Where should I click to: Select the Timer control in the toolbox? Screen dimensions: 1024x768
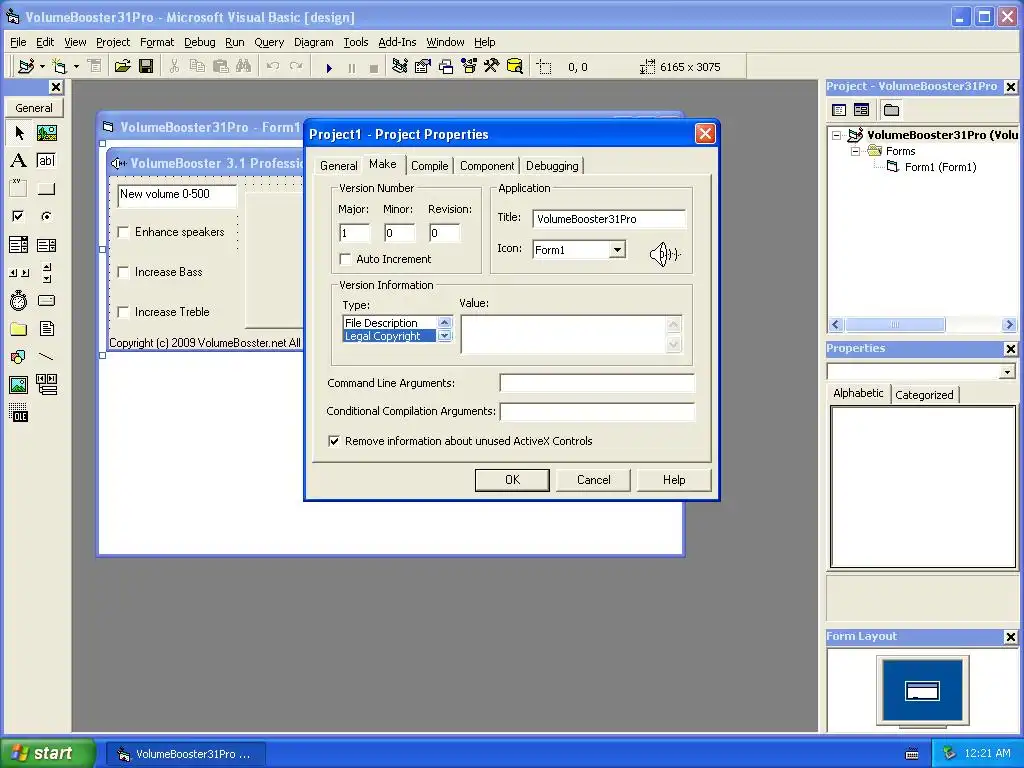pyautogui.click(x=19, y=300)
